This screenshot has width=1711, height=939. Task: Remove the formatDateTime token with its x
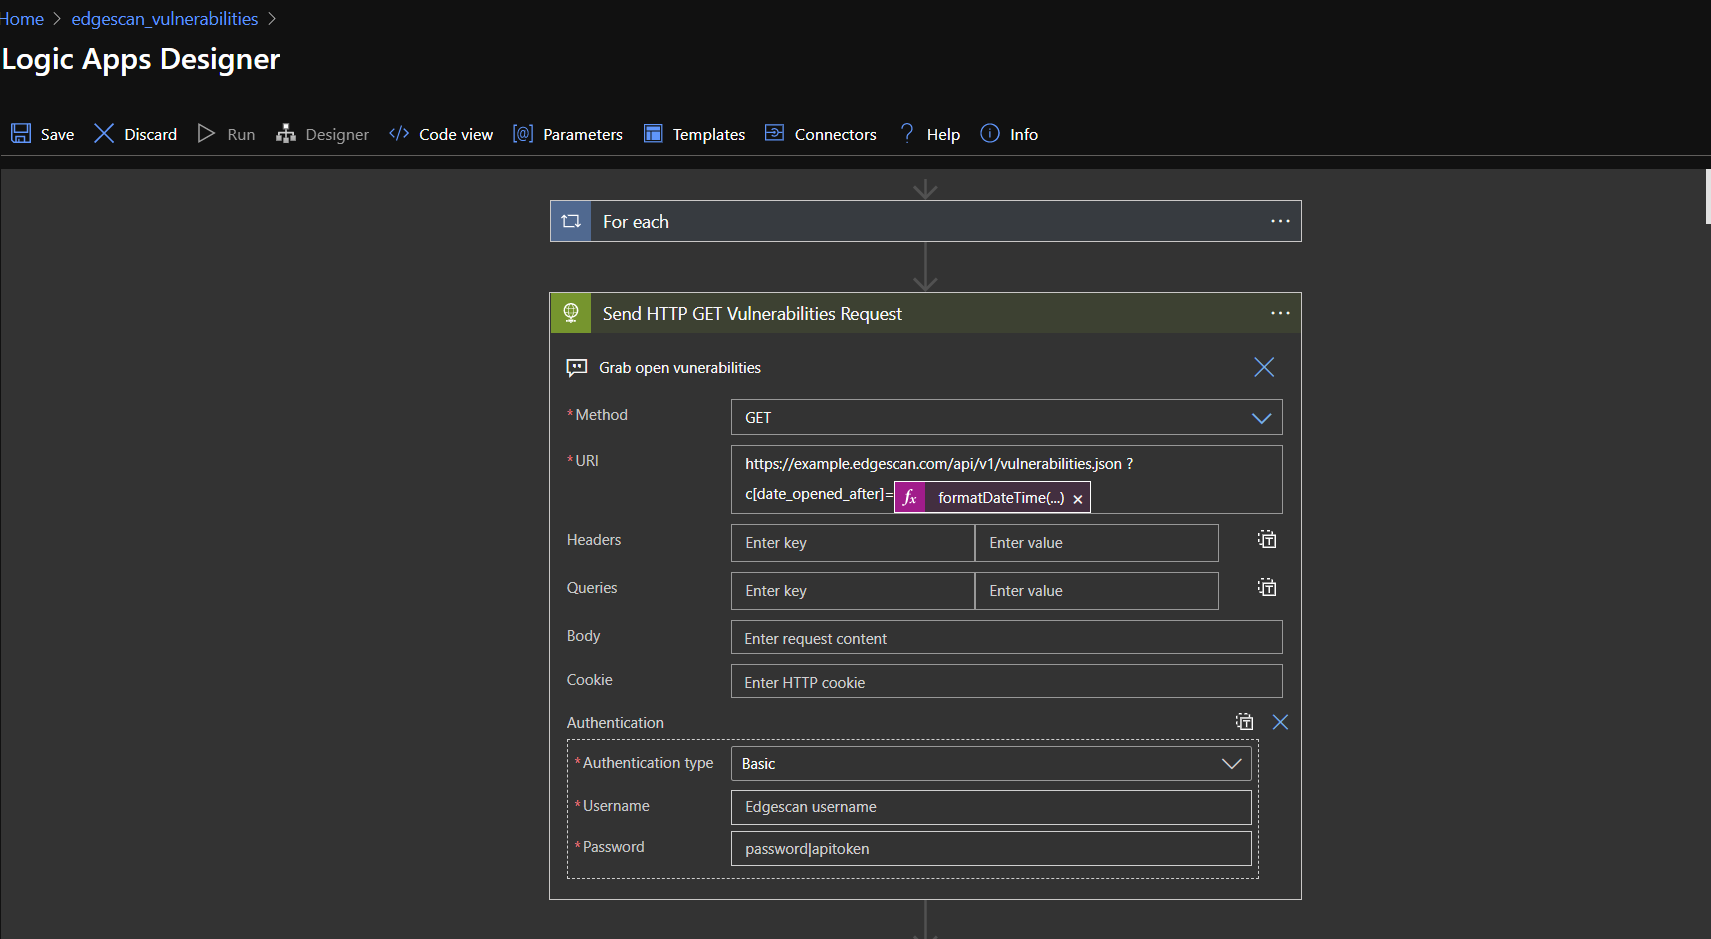(1078, 499)
